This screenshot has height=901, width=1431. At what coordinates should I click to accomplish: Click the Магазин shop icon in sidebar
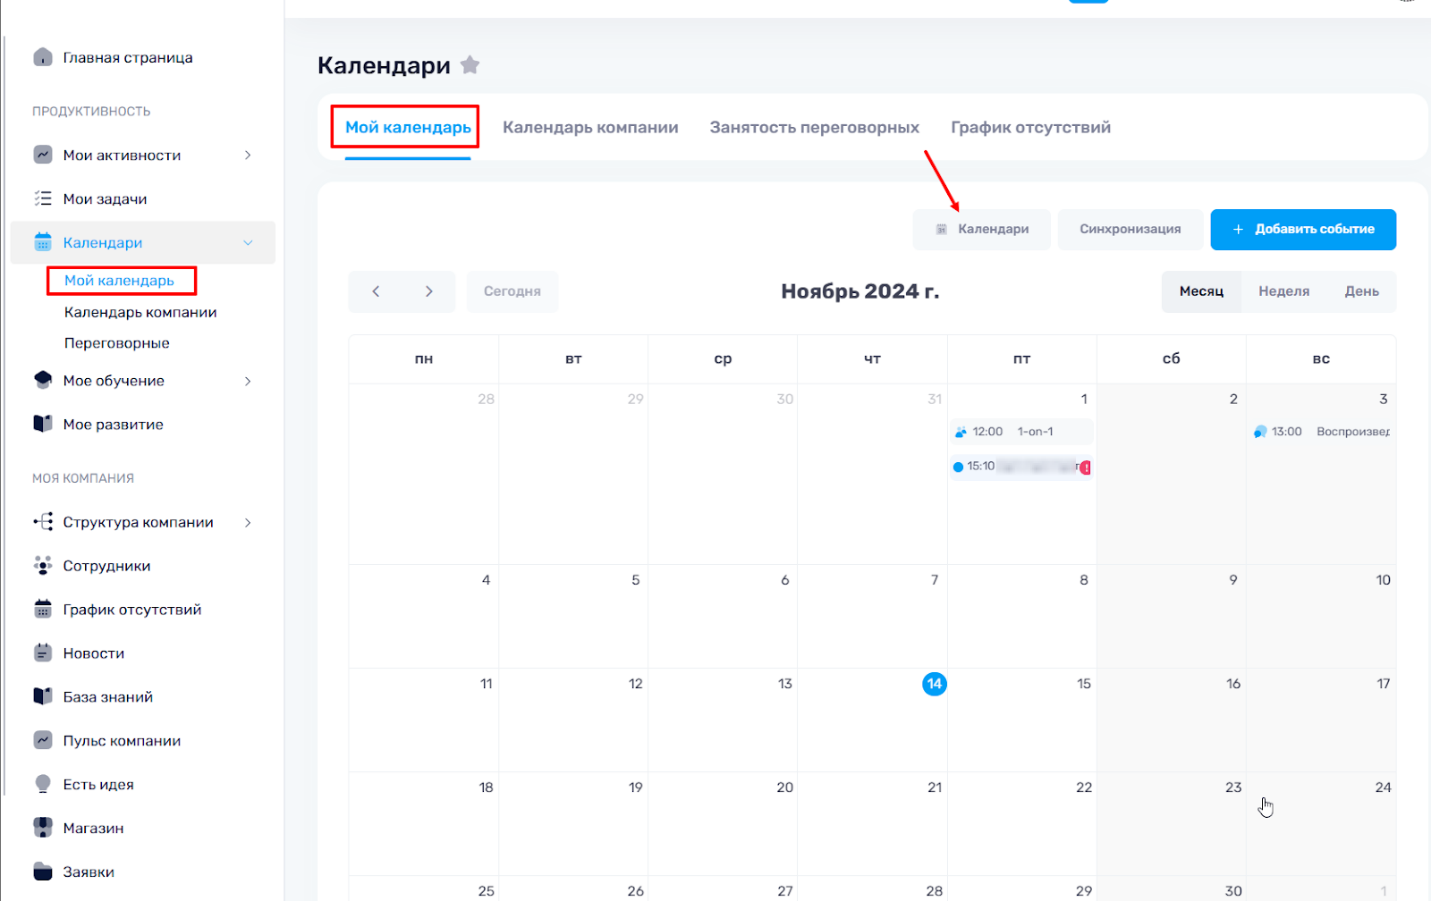(42, 828)
